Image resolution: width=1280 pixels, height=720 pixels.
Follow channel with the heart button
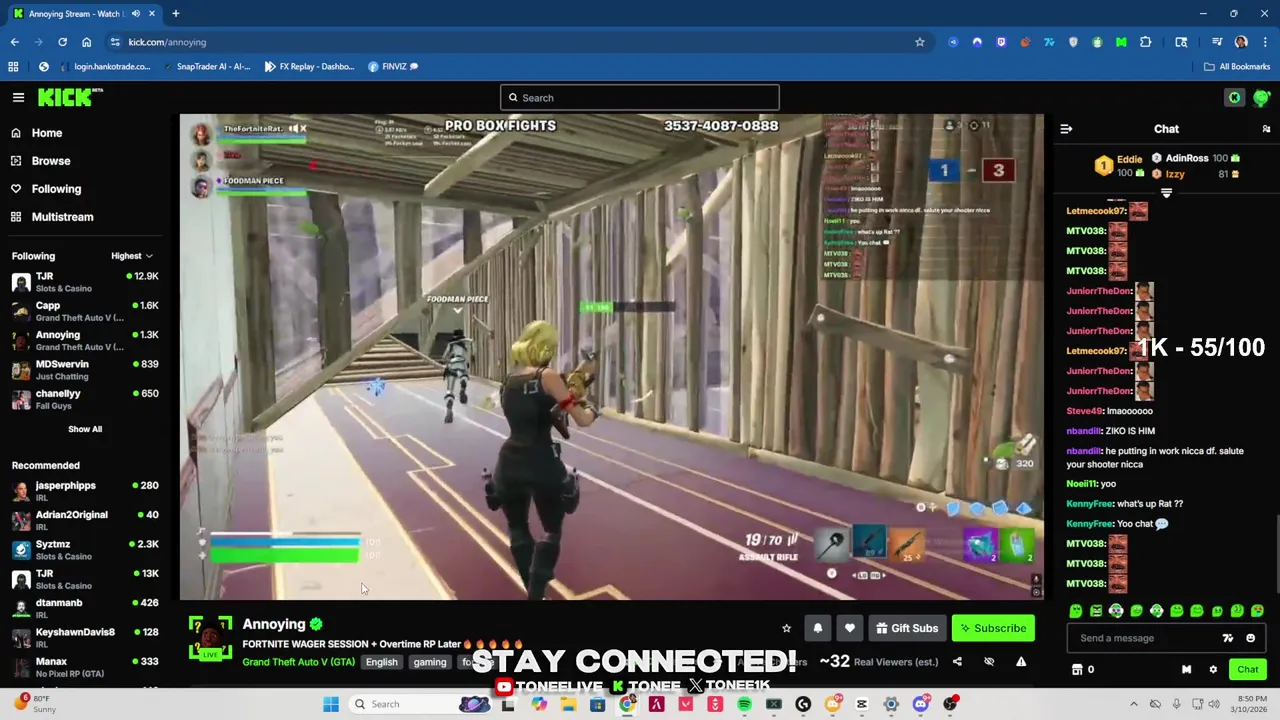point(849,628)
